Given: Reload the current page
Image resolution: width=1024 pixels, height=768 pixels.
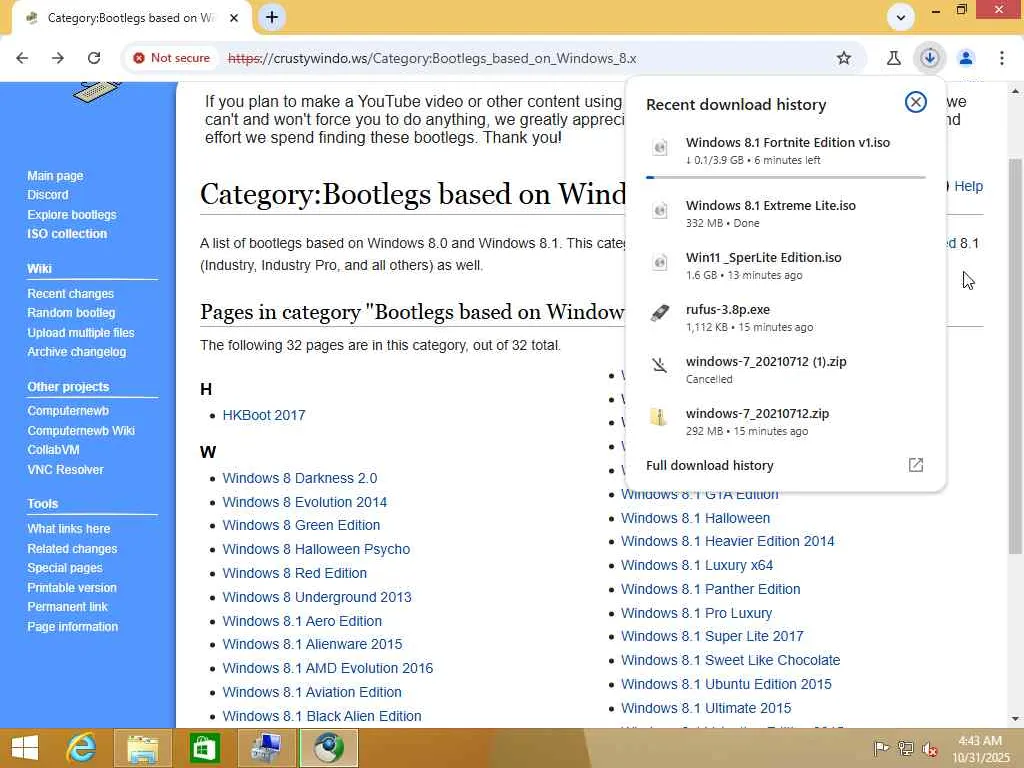Looking at the screenshot, I should click(x=94, y=58).
